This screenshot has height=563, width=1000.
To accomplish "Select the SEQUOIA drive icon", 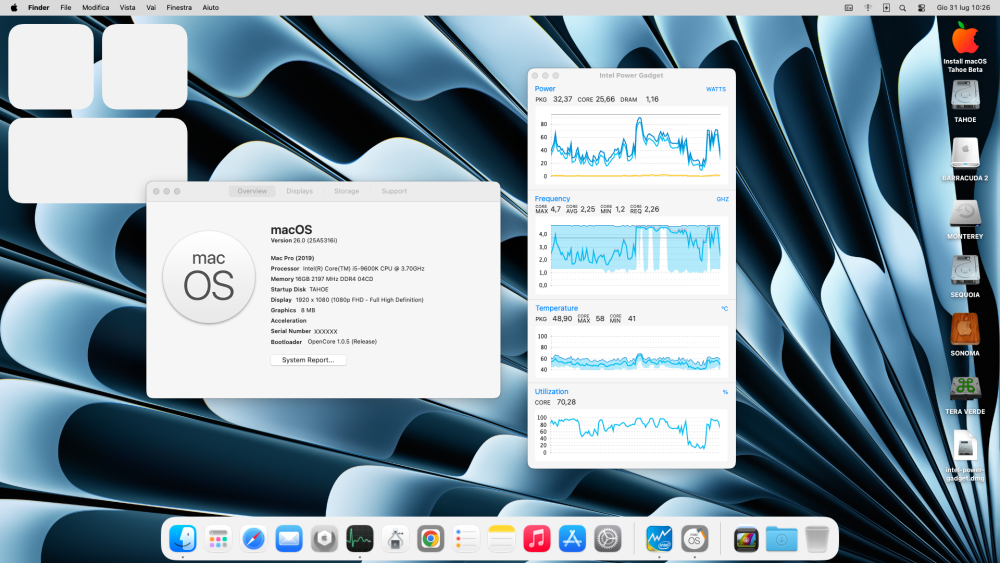I will (x=965, y=276).
